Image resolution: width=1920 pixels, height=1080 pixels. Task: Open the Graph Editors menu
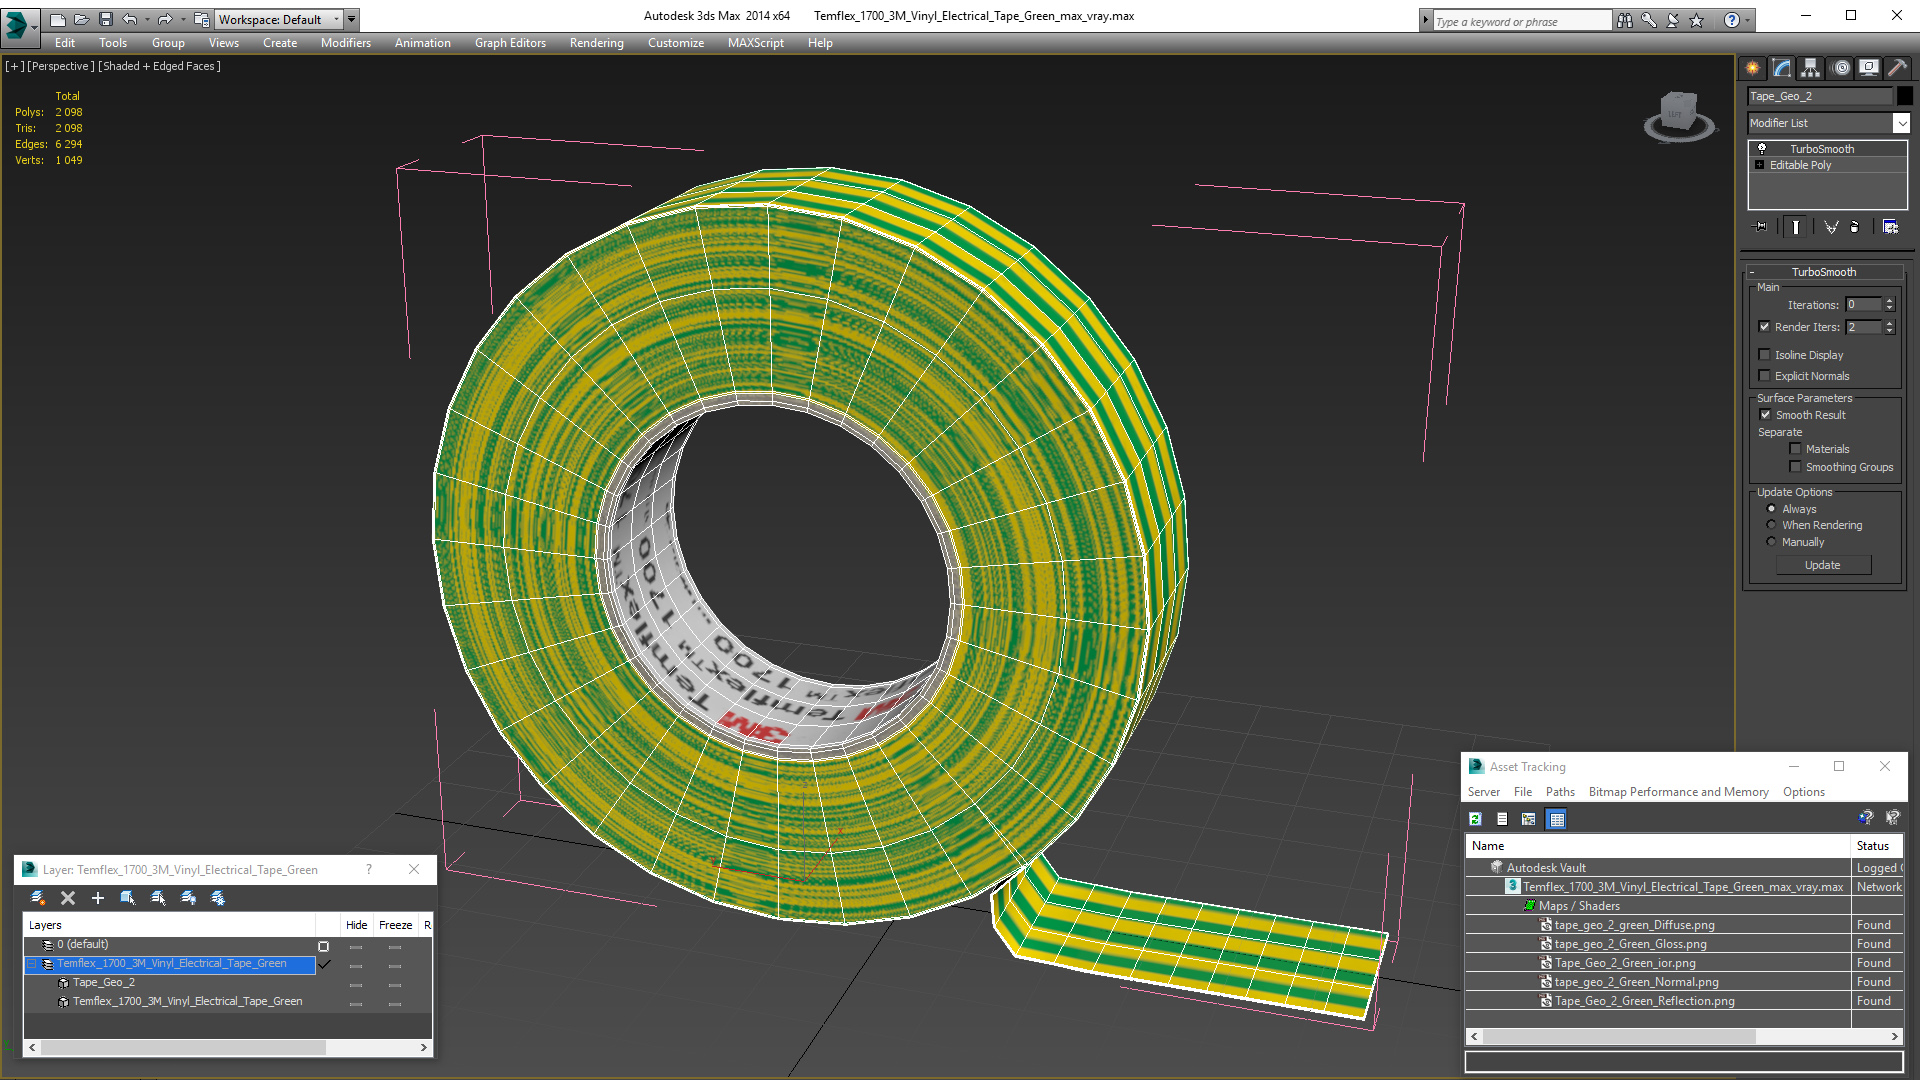pyautogui.click(x=510, y=43)
